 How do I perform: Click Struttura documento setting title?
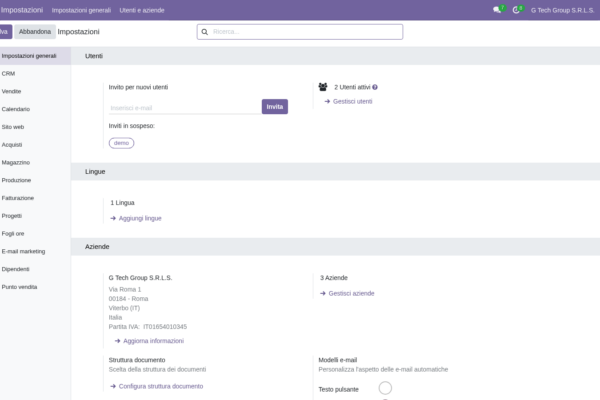point(137,360)
